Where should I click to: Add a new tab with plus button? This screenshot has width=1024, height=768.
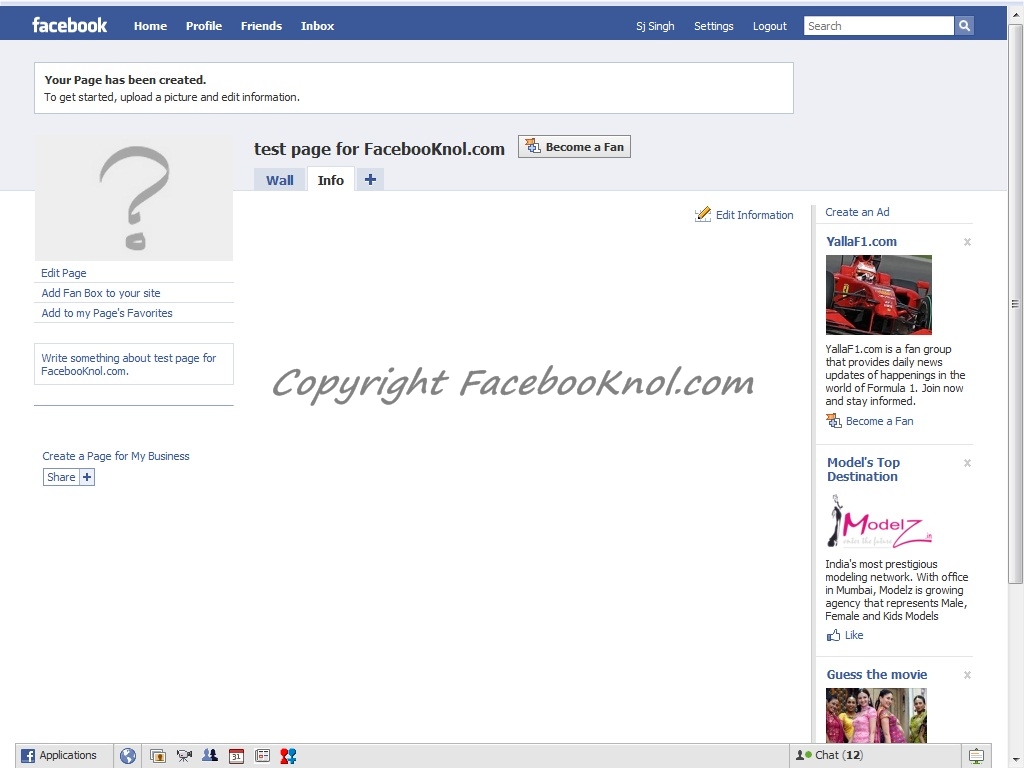tap(370, 180)
